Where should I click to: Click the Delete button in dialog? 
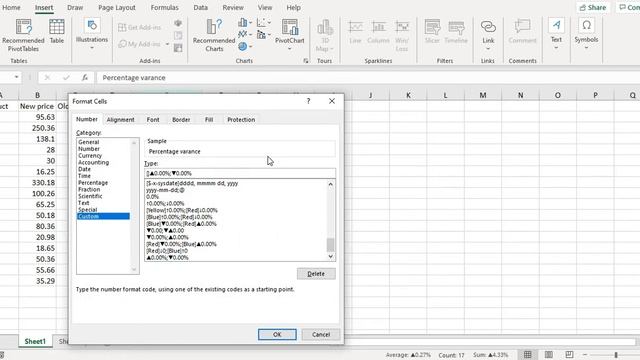(316, 273)
